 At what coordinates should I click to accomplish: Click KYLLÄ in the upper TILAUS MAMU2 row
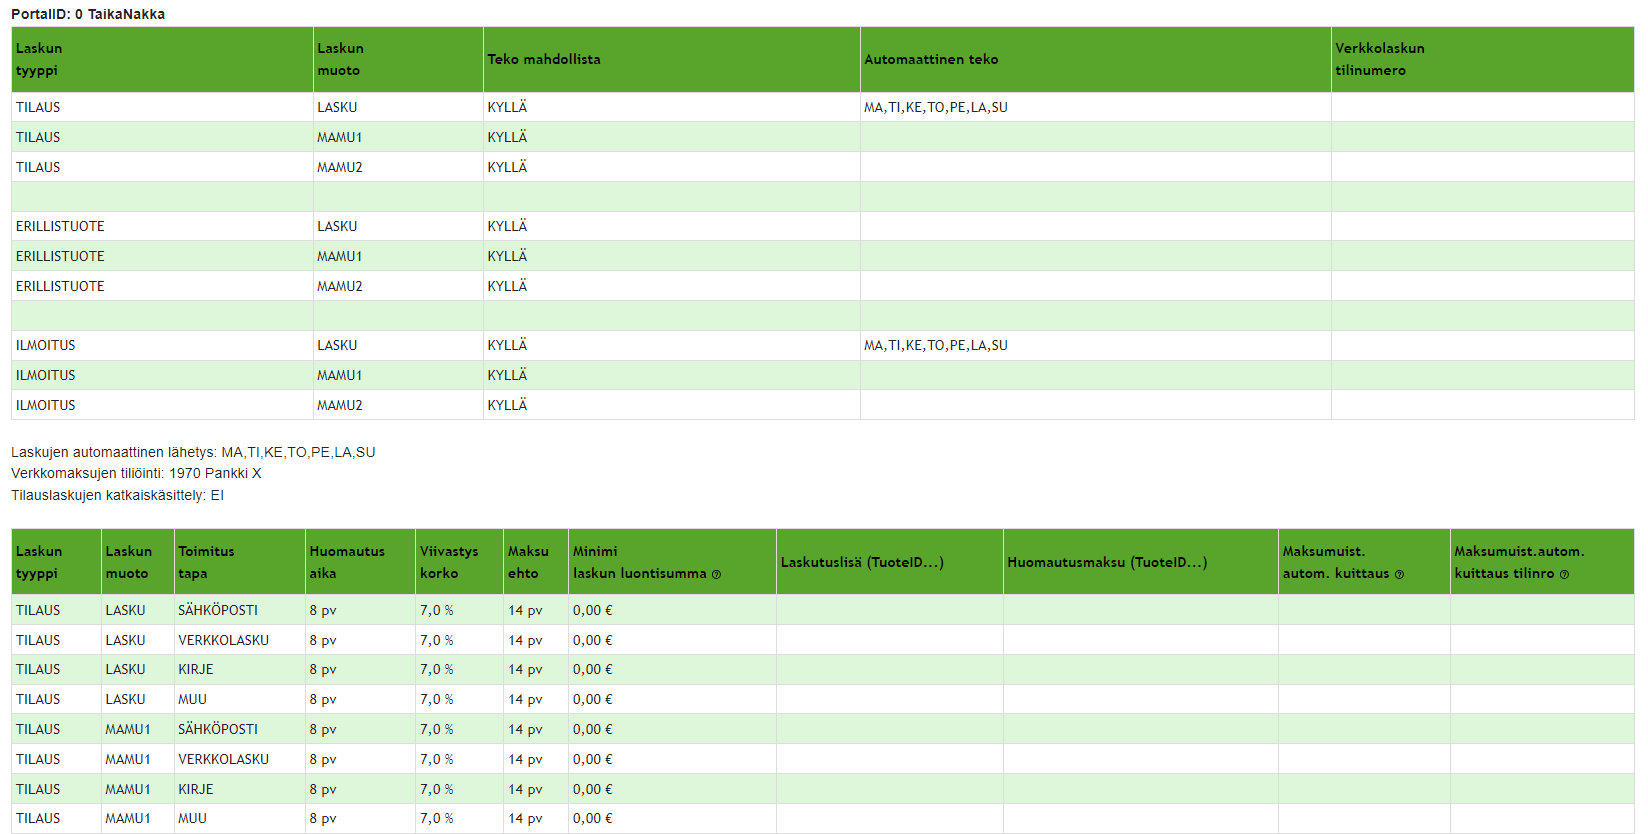[x=507, y=167]
